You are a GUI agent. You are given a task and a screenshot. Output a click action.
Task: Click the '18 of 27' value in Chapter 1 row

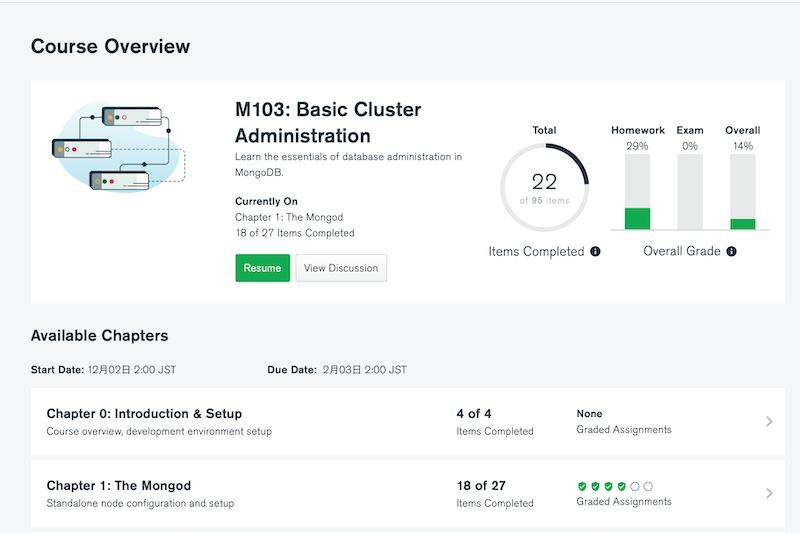(481, 486)
